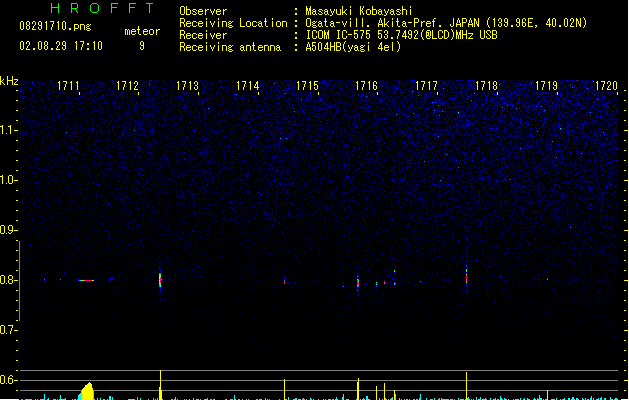Click the 1713 time axis marker
The width and height of the screenshot is (629, 400).
pyautogui.click(x=187, y=86)
